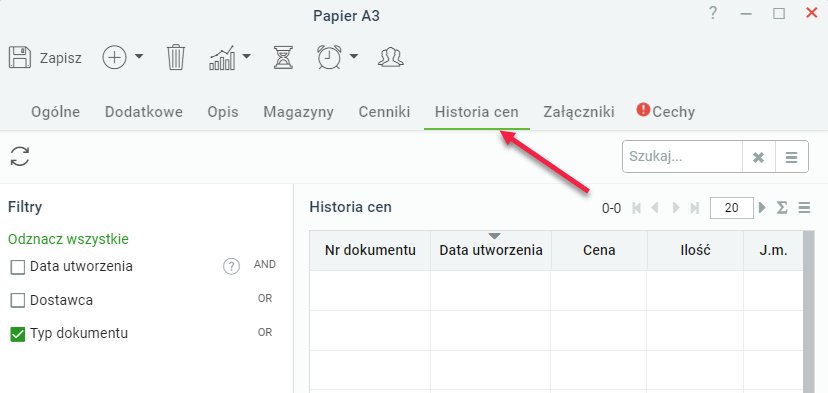Open the dropdown arrow beside the plus icon
828x393 pixels.
click(x=139, y=56)
